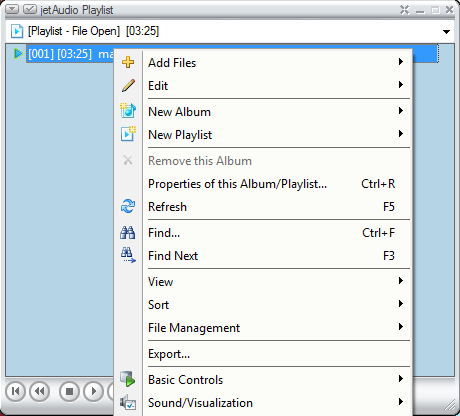Select the Edit menu entry
Image resolution: width=460 pixels, height=416 pixels.
[x=263, y=86]
